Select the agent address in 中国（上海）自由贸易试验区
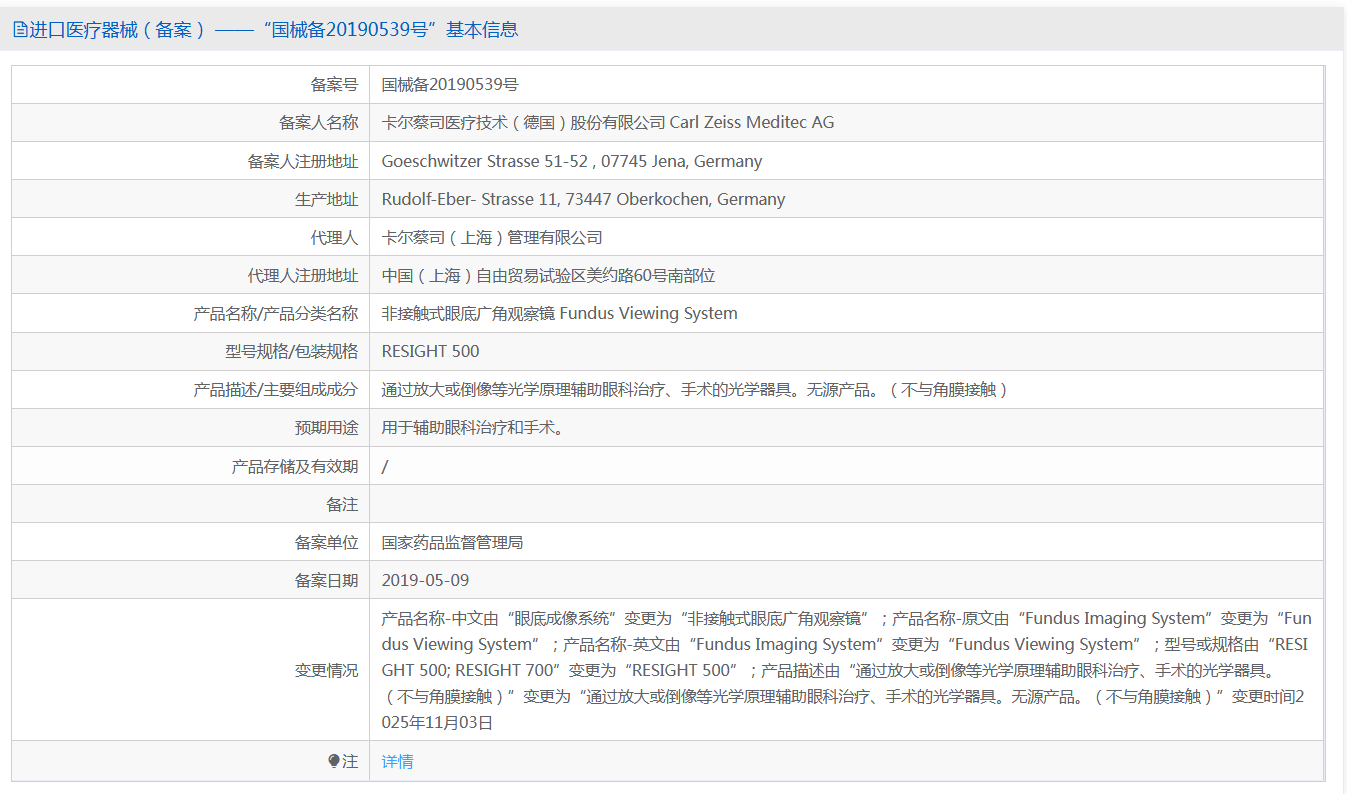This screenshot has height=794, width=1347. tap(549, 275)
